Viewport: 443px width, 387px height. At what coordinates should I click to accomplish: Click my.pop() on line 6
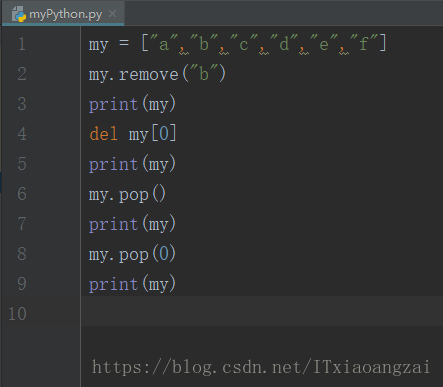point(127,194)
